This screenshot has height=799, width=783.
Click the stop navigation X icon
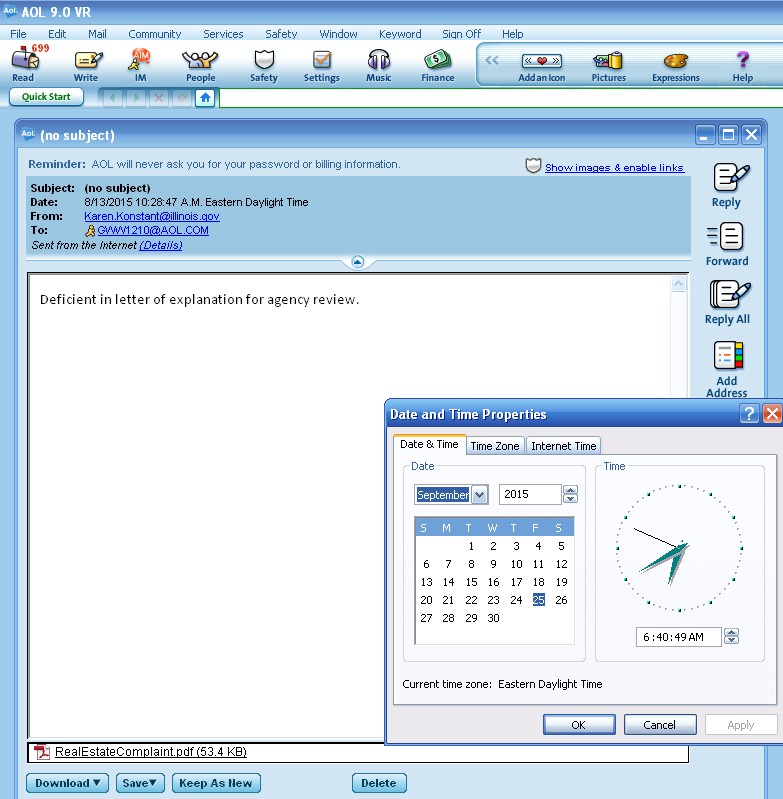tap(159, 97)
